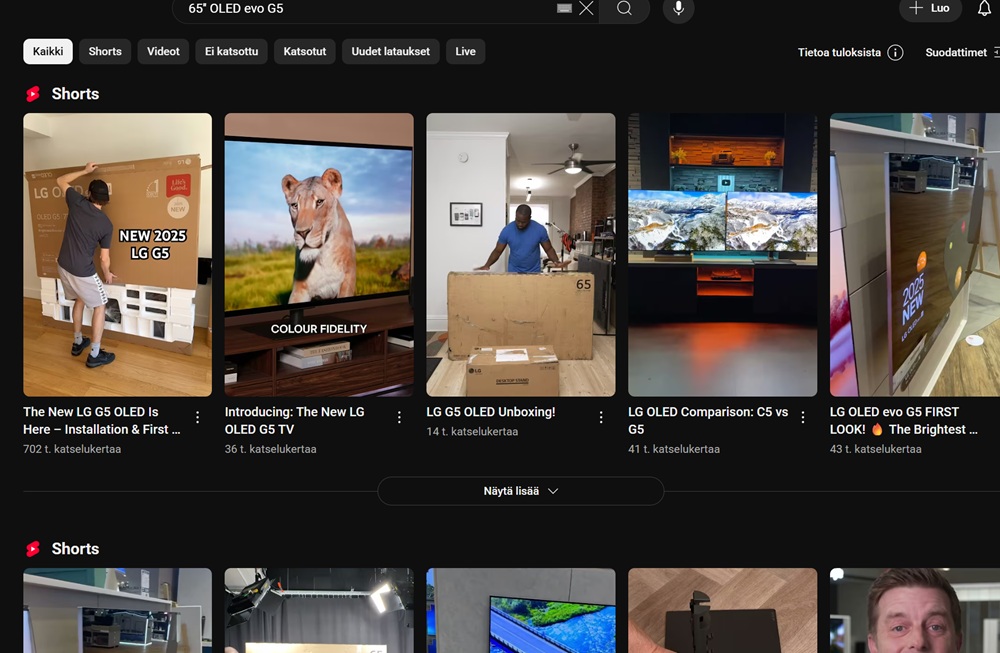Open the second-row short with colorful TV screen
The image size is (1000, 653).
[x=521, y=610]
